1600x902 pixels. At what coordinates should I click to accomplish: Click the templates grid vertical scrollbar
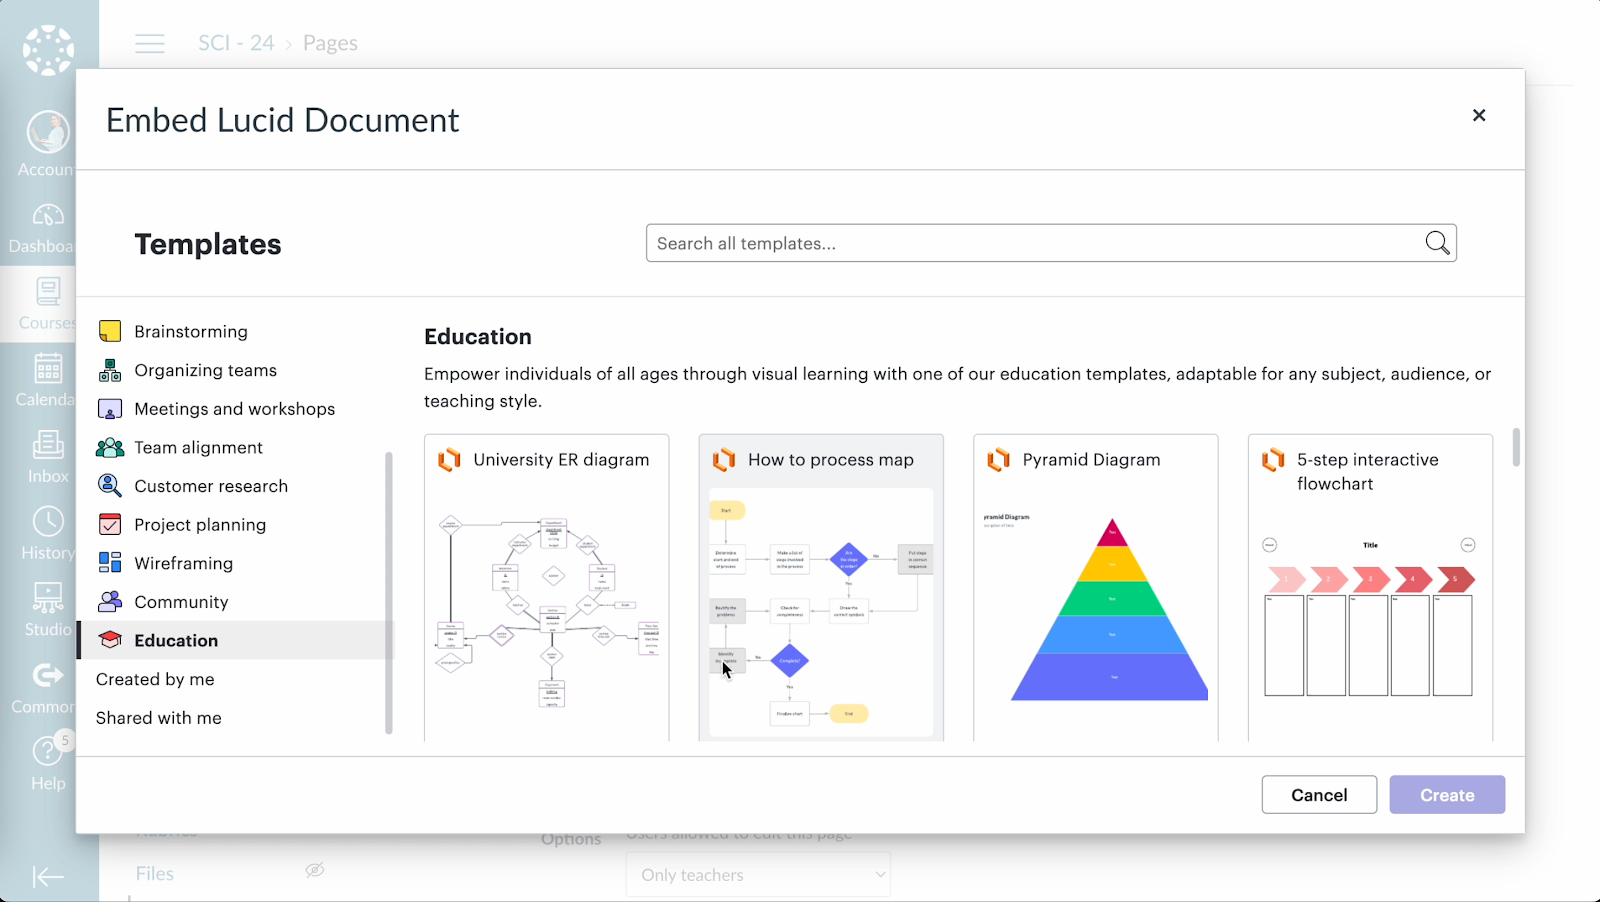1516,447
